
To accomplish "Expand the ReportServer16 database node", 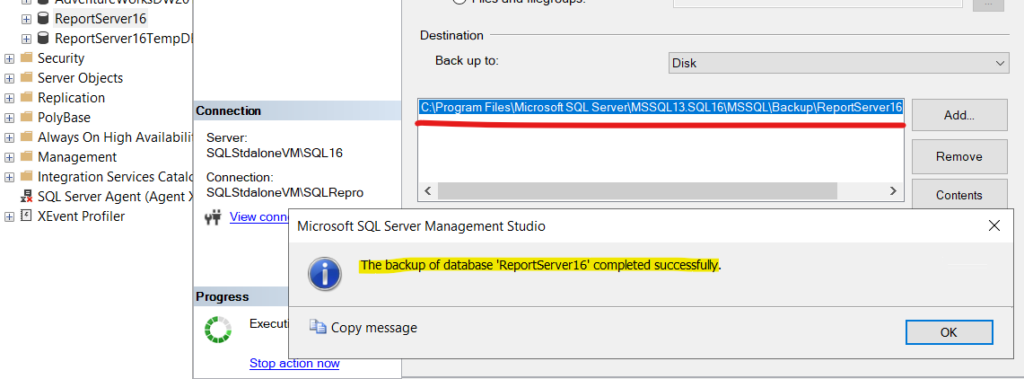I will 26,19.
